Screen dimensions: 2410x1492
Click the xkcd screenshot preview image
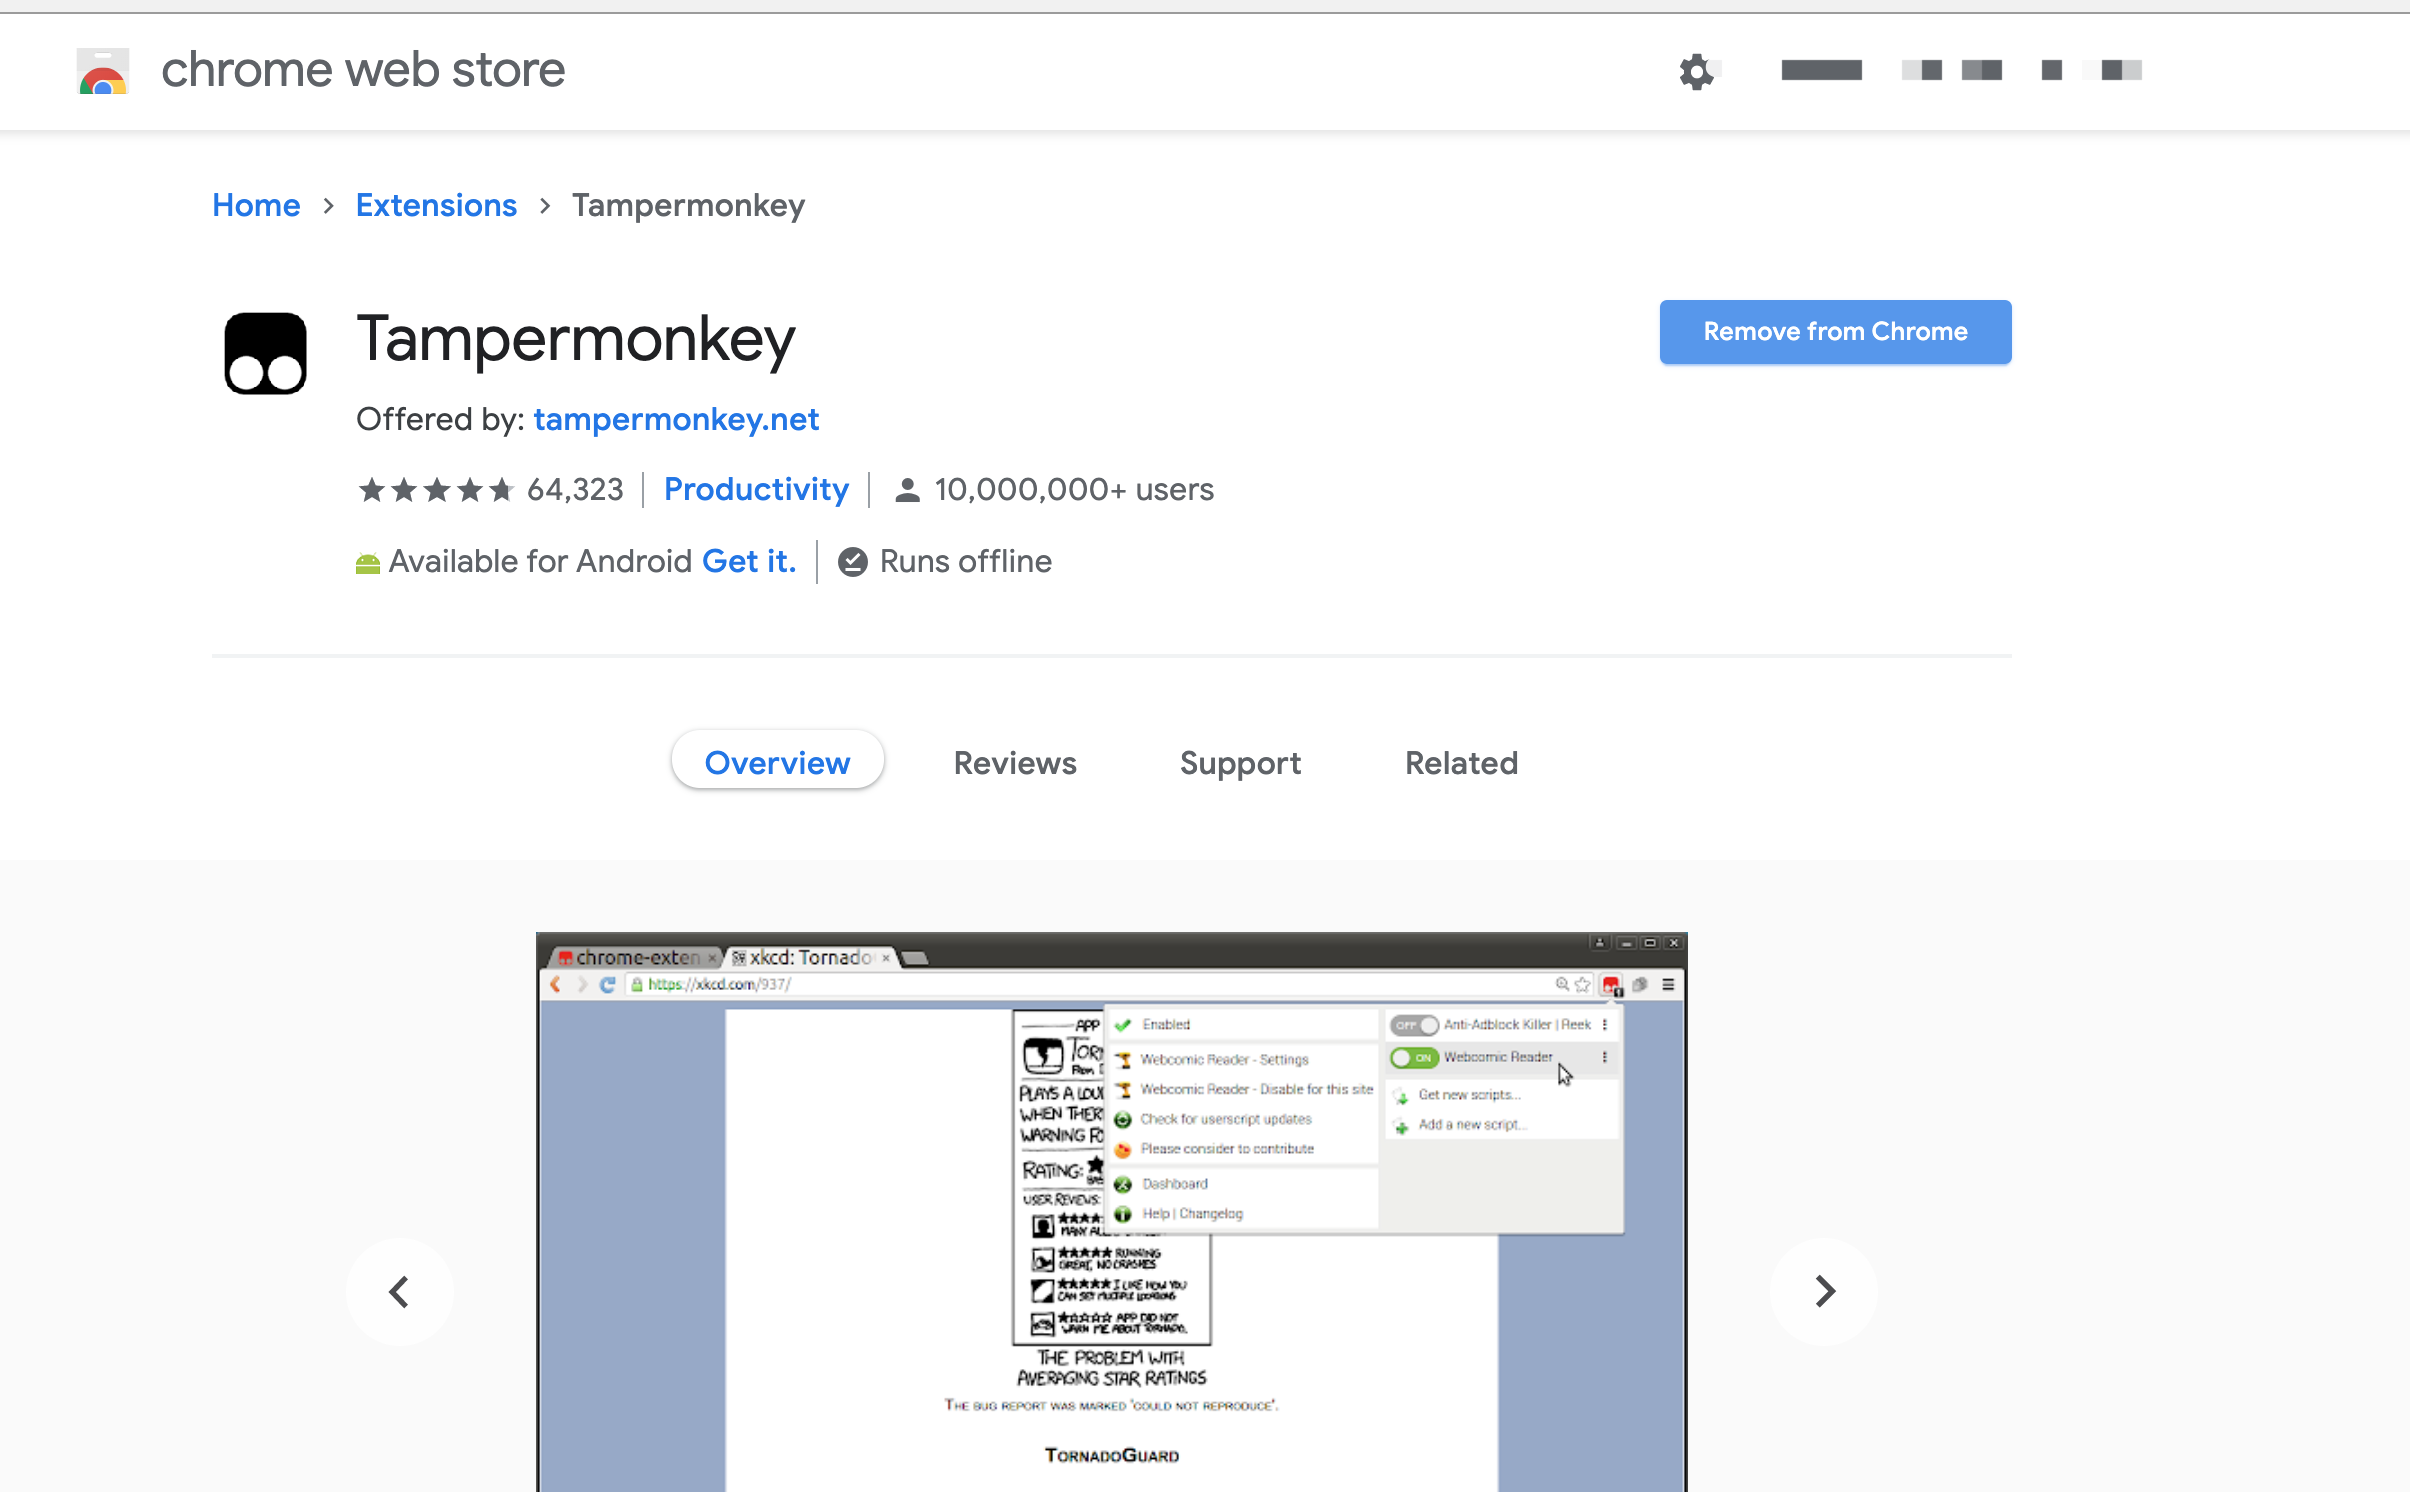tap(1111, 1212)
